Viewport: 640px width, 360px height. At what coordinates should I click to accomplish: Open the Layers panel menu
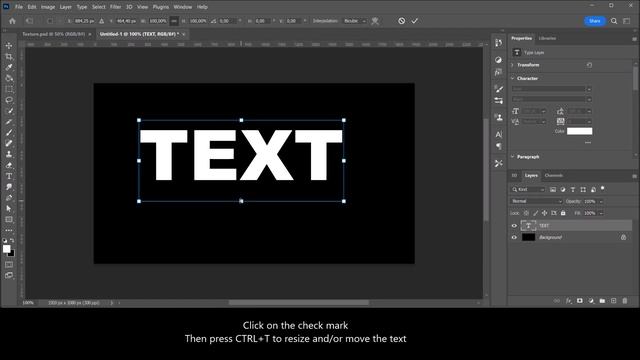pyautogui.click(x=634, y=176)
